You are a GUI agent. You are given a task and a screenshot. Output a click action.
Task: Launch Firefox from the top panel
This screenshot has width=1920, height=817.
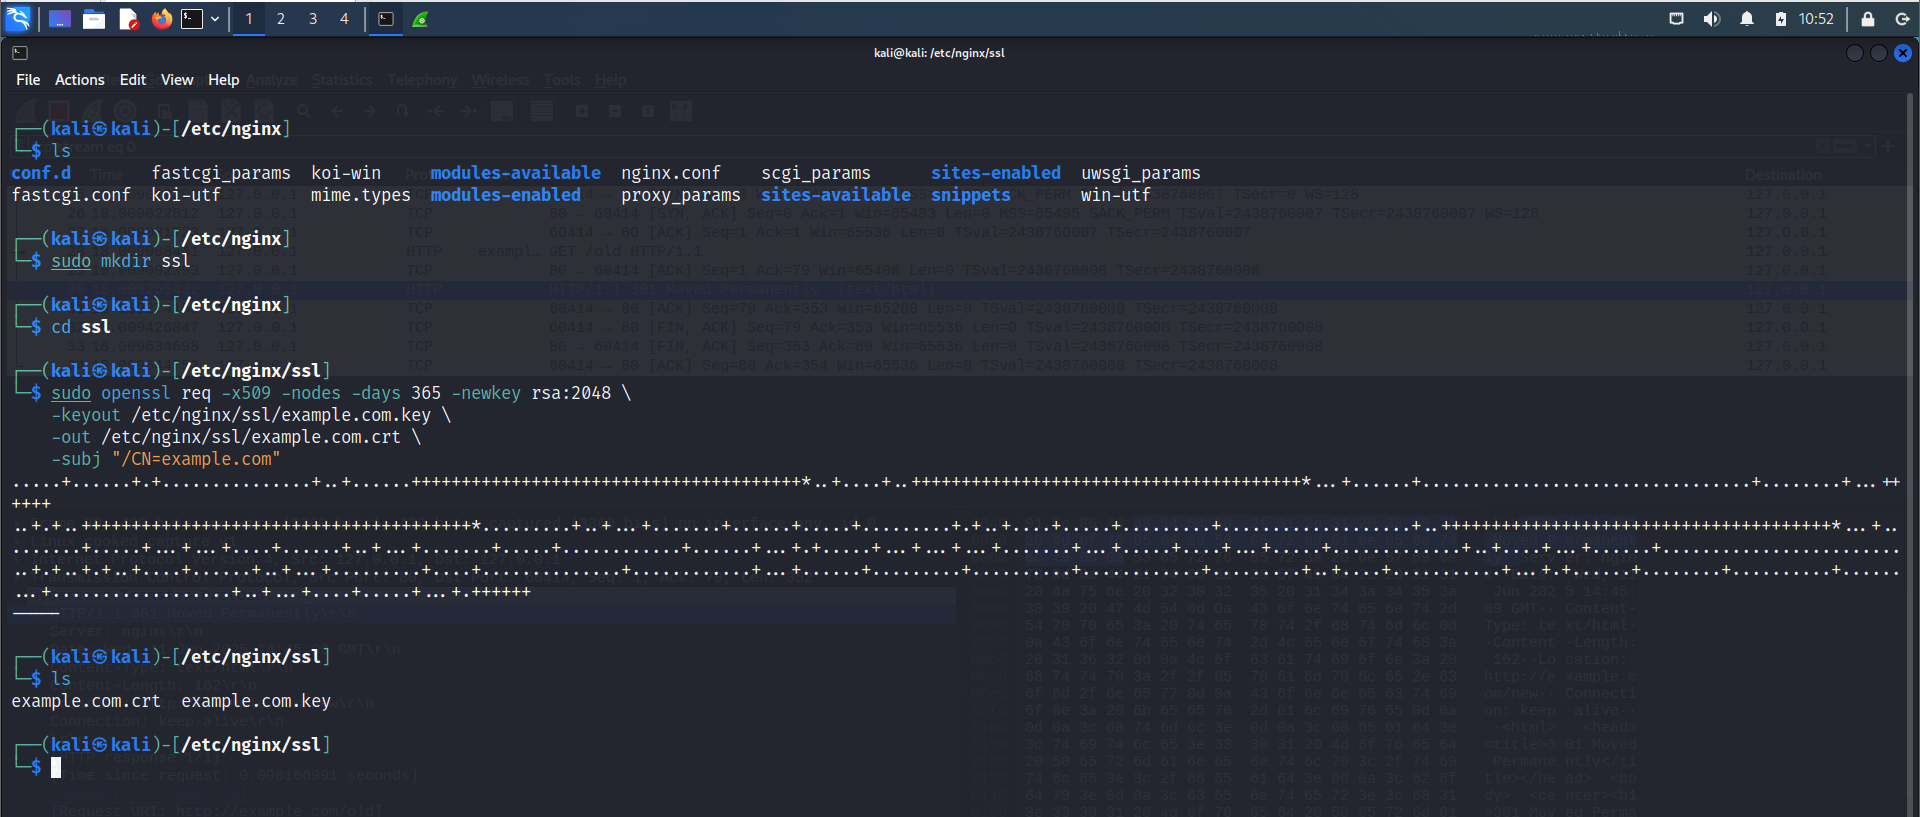[162, 19]
